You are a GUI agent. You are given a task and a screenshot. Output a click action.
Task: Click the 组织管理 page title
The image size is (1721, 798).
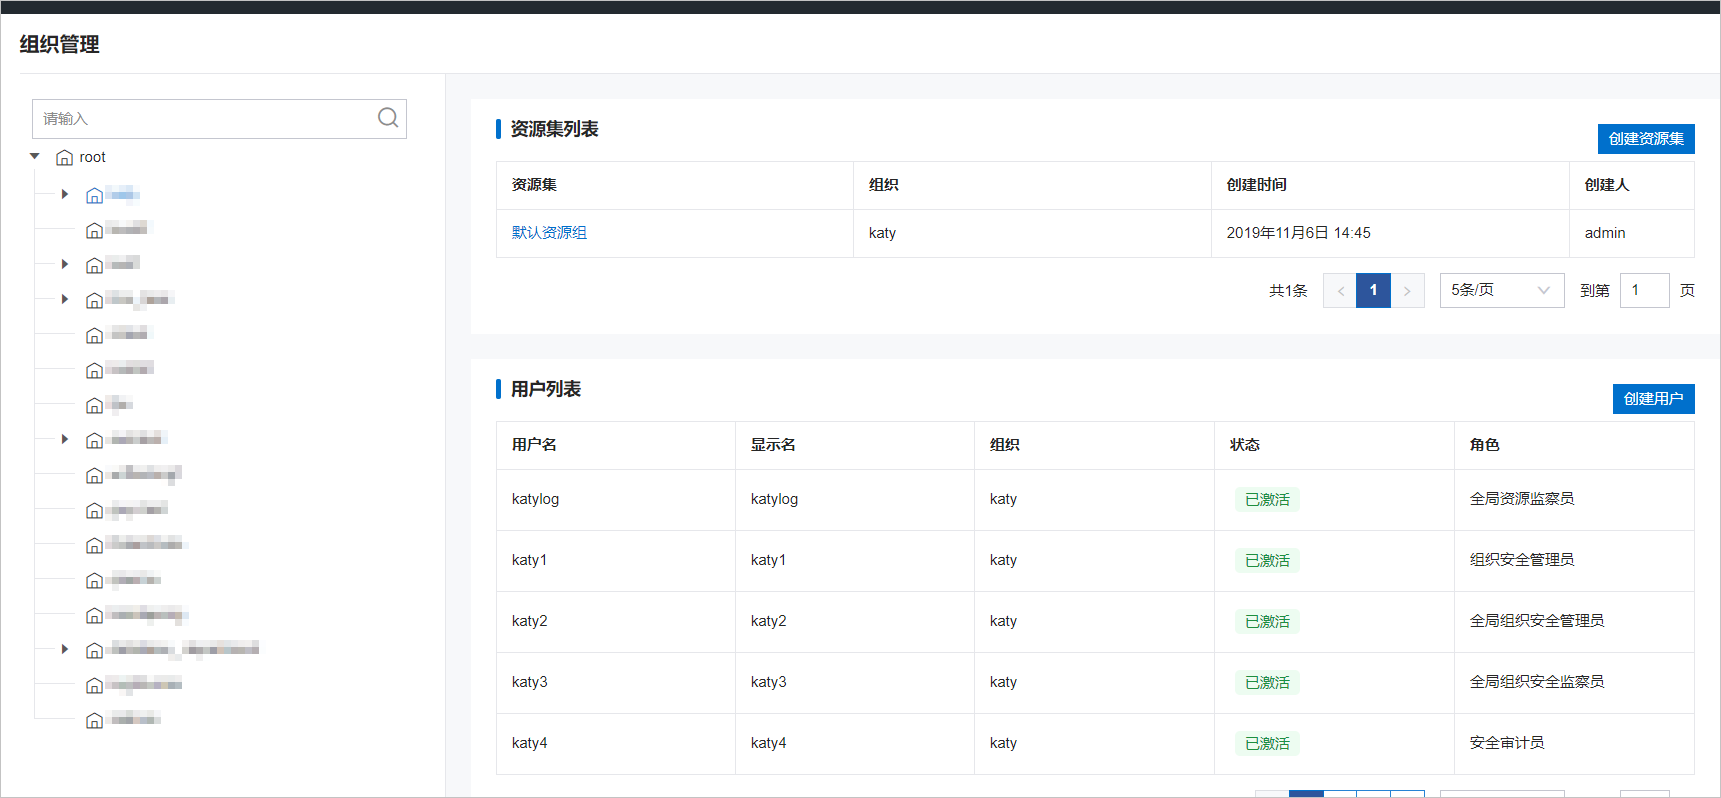(59, 44)
